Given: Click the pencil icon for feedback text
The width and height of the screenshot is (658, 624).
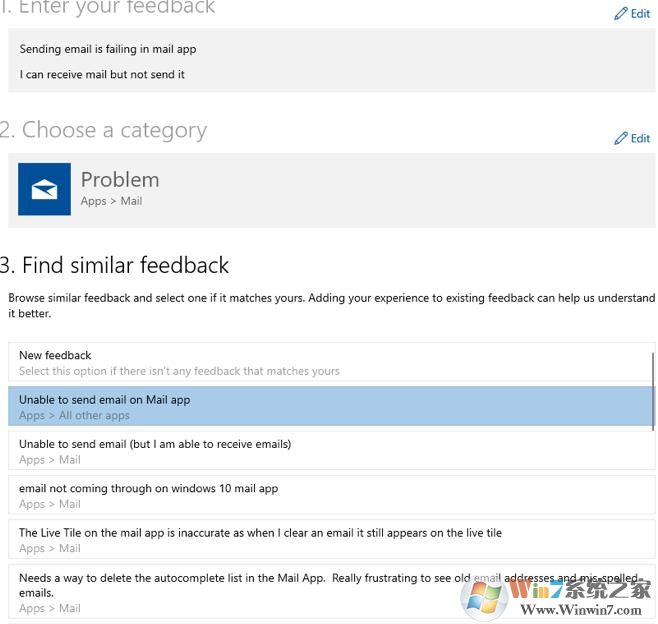Looking at the screenshot, I should coord(621,14).
